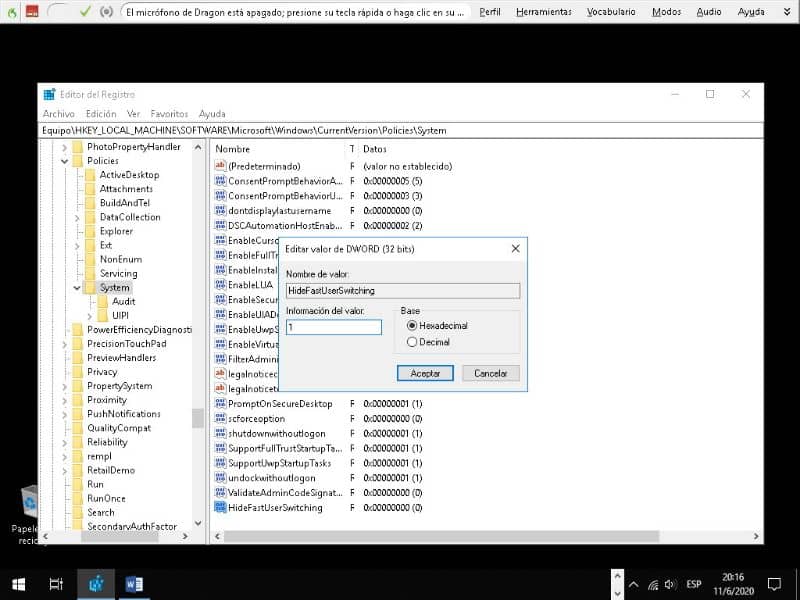Open the Edición menu
This screenshot has height=600, width=800.
101,114
